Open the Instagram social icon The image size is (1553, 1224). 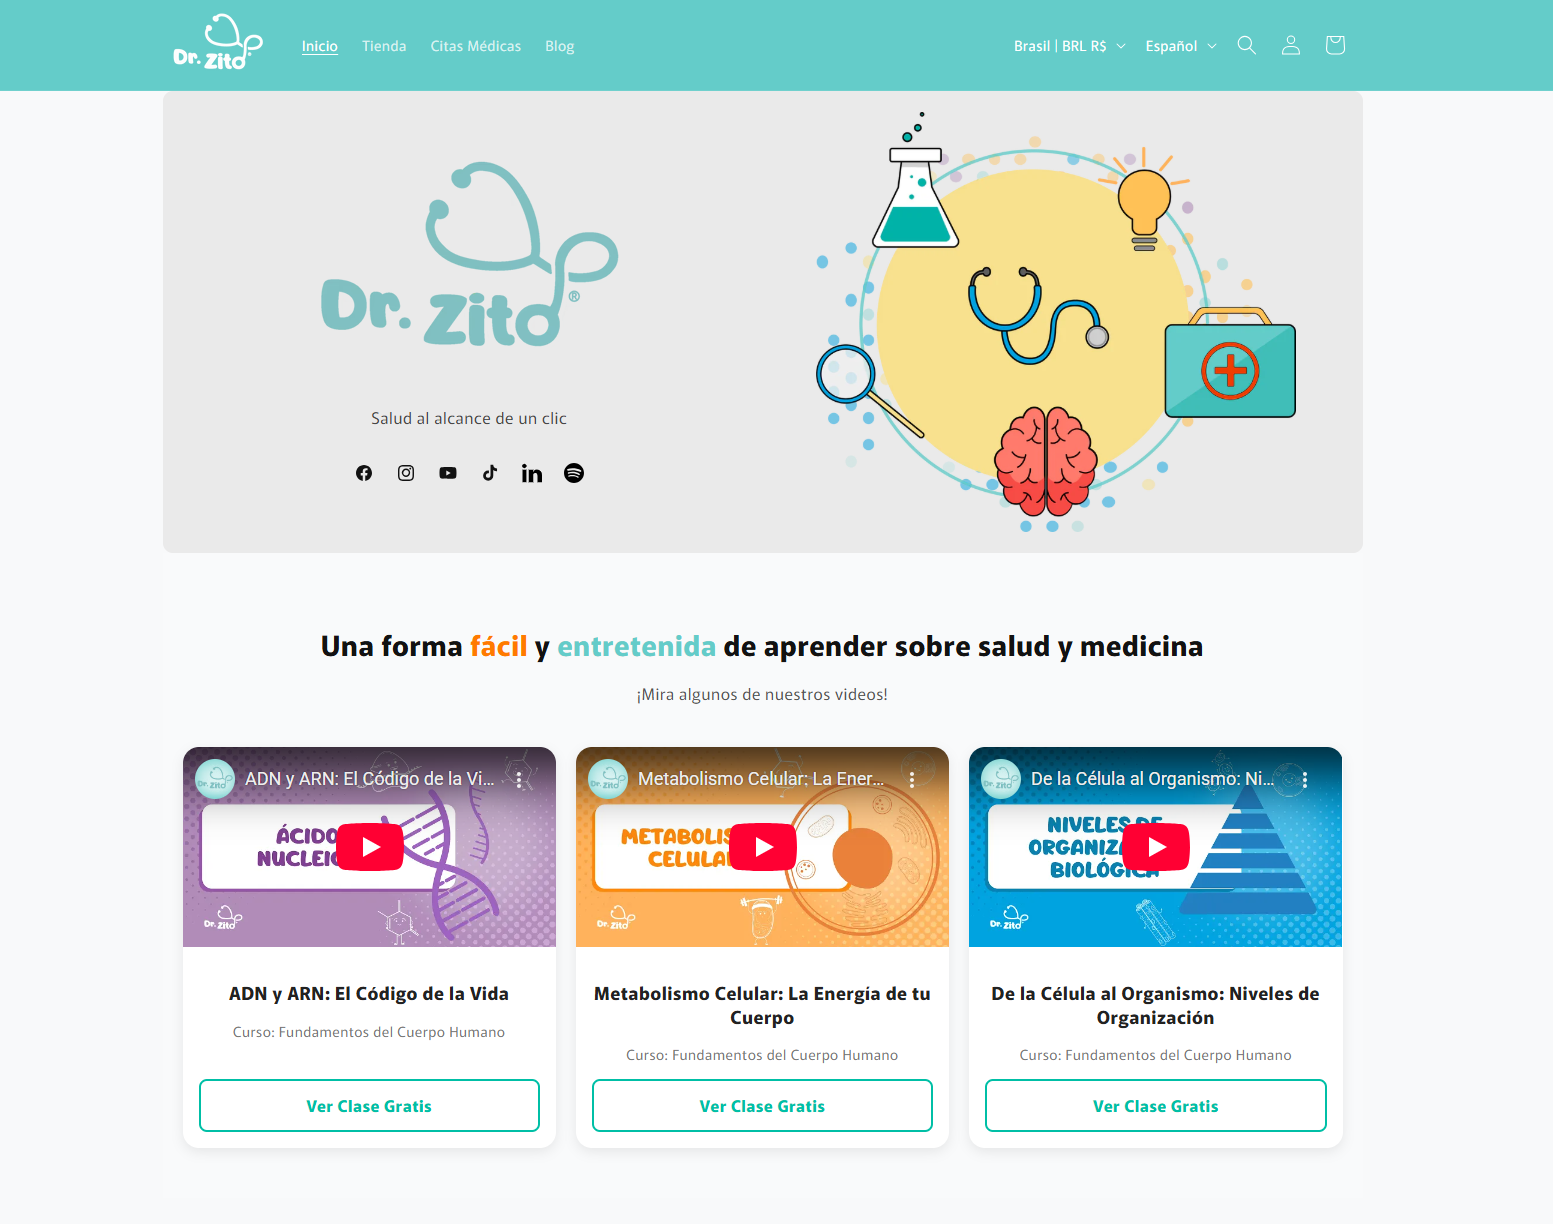(x=406, y=473)
